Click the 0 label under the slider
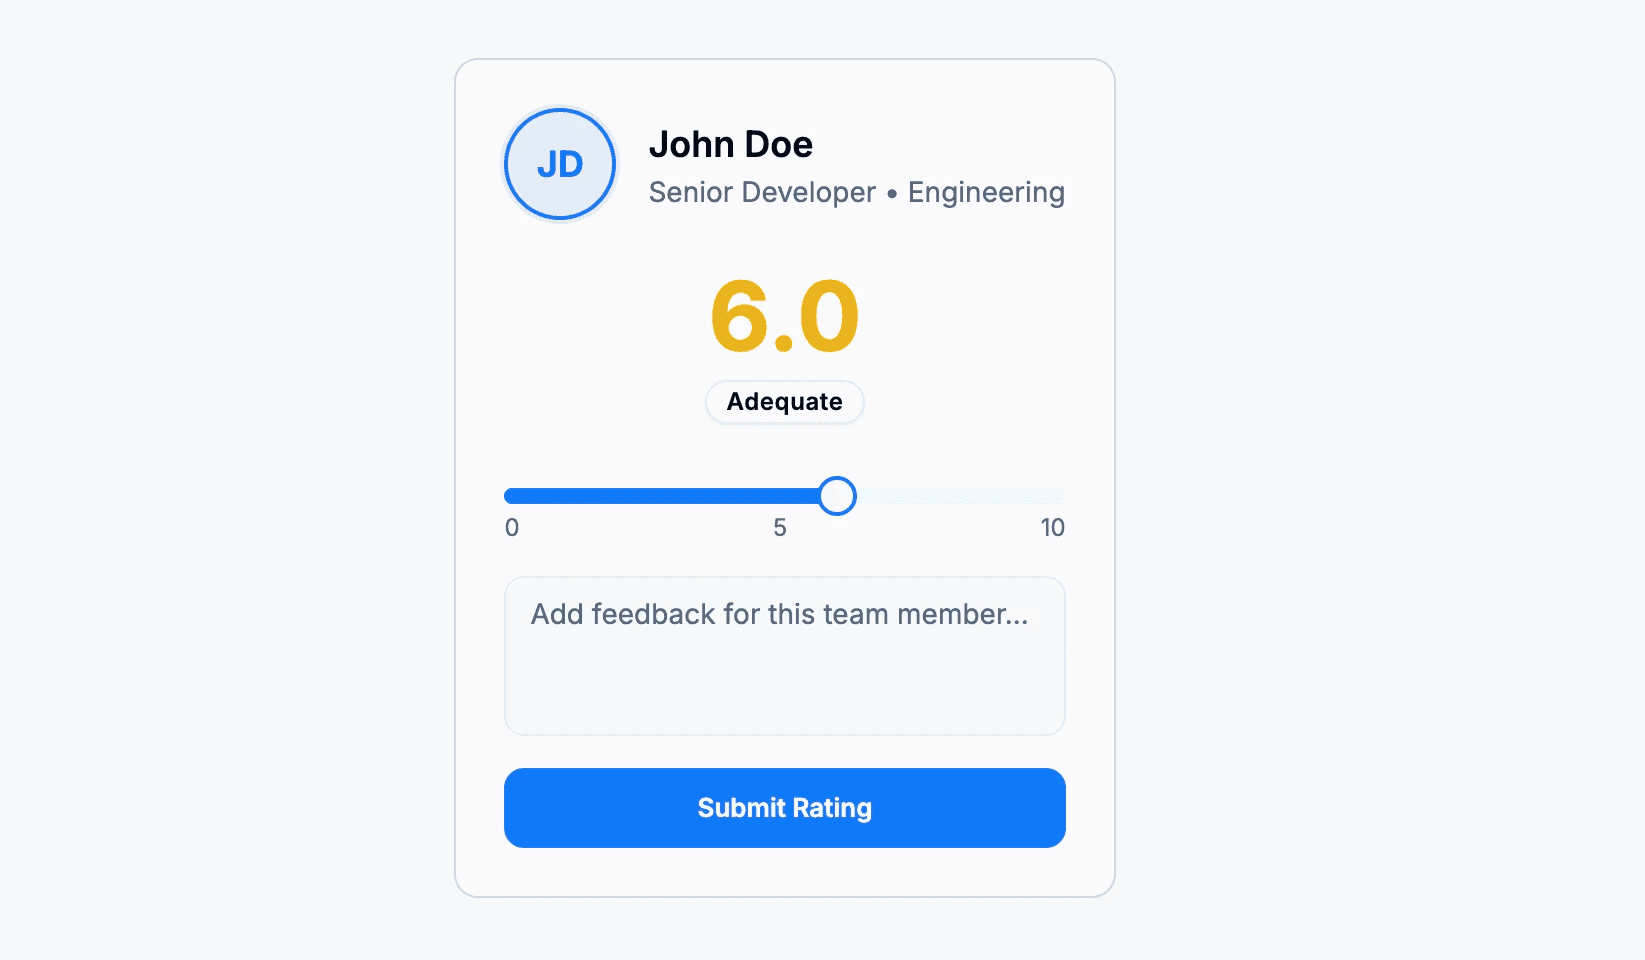Viewport: 1645px width, 960px height. pyautogui.click(x=511, y=527)
